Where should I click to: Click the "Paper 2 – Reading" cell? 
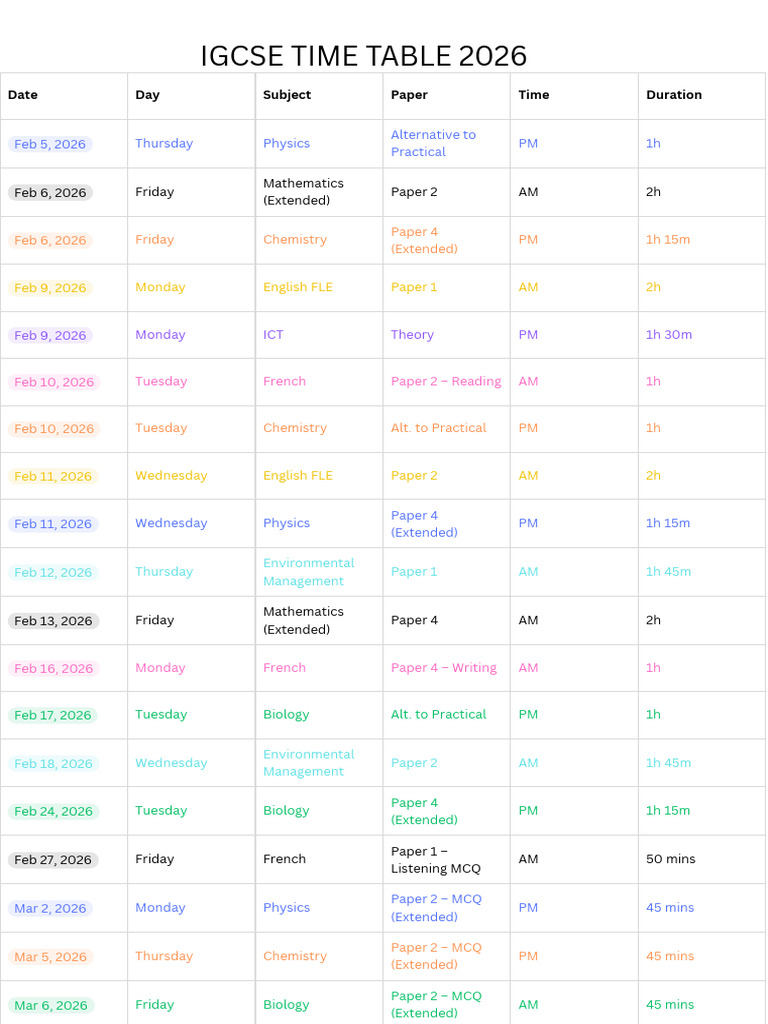click(x=446, y=381)
